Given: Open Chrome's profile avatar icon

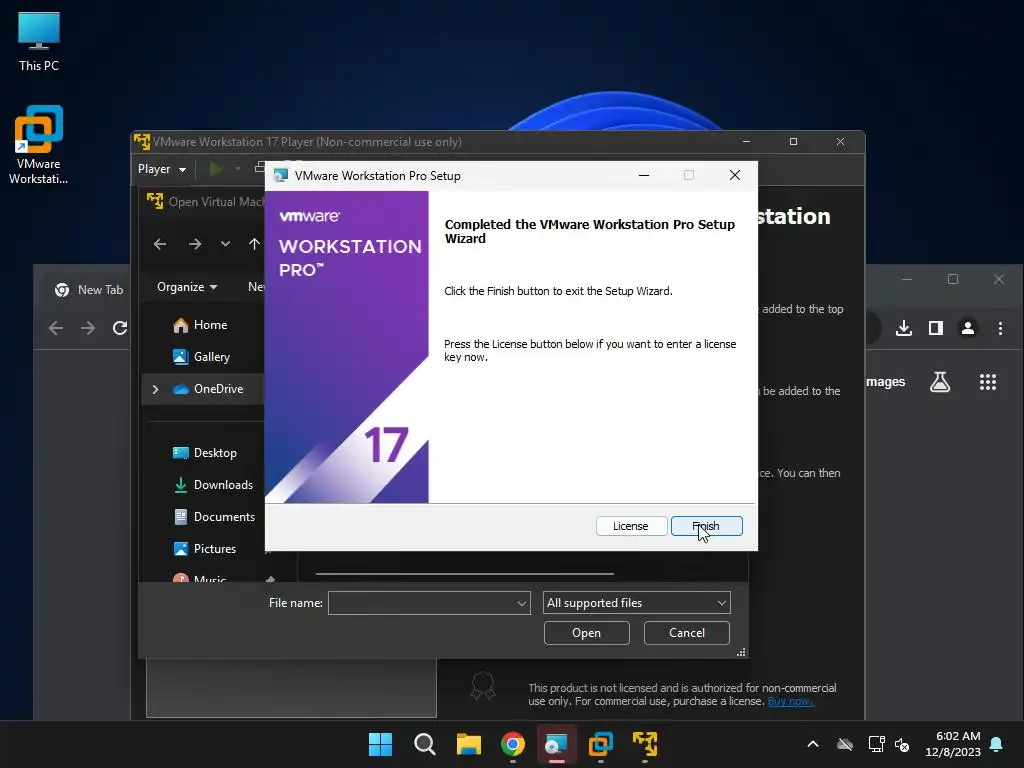Looking at the screenshot, I should (x=968, y=328).
